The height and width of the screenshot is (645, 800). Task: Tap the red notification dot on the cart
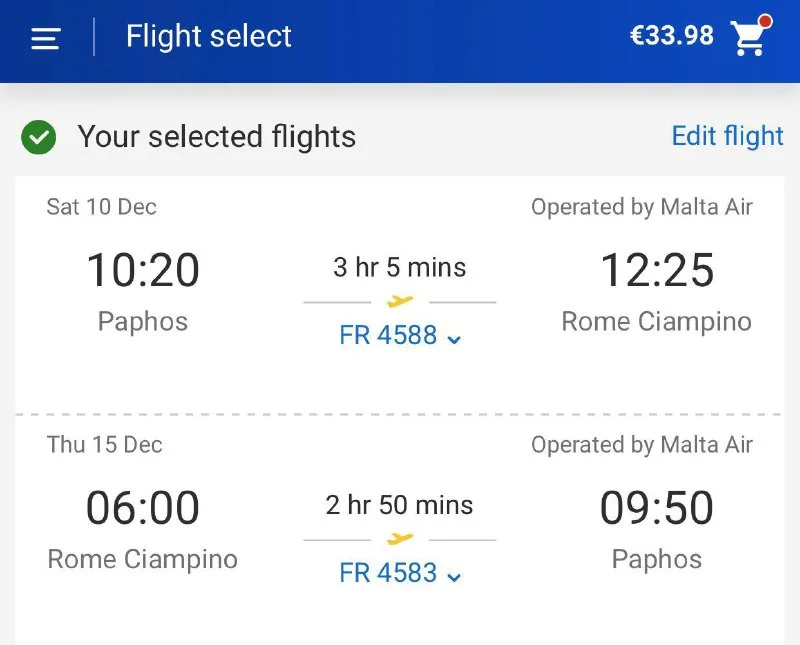(765, 21)
